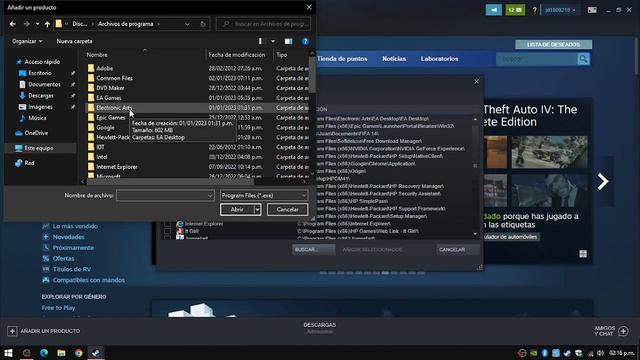This screenshot has height=360, width=640.
Task: Select the DVD Maker folder
Action: [110, 88]
